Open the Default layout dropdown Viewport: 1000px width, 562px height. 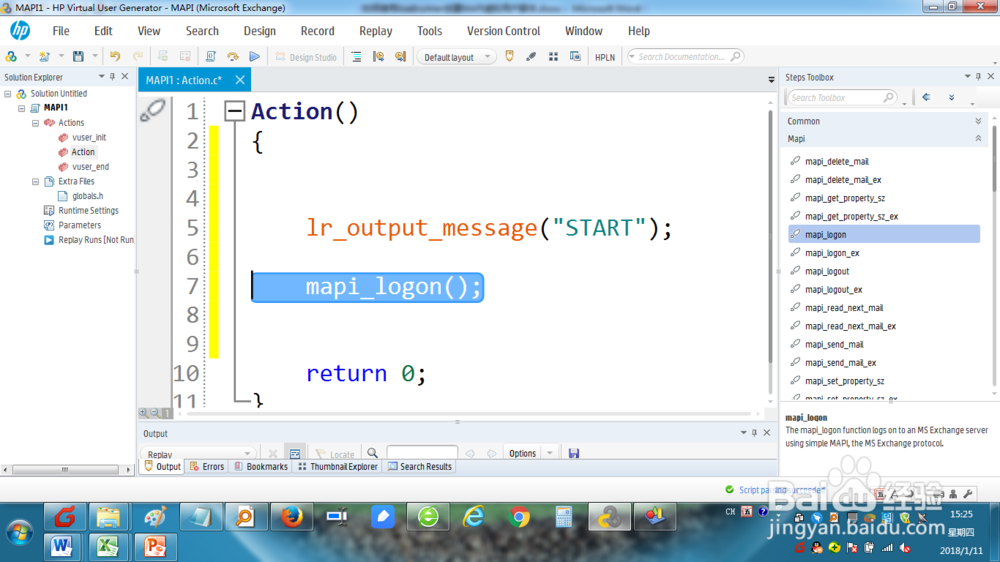point(457,57)
